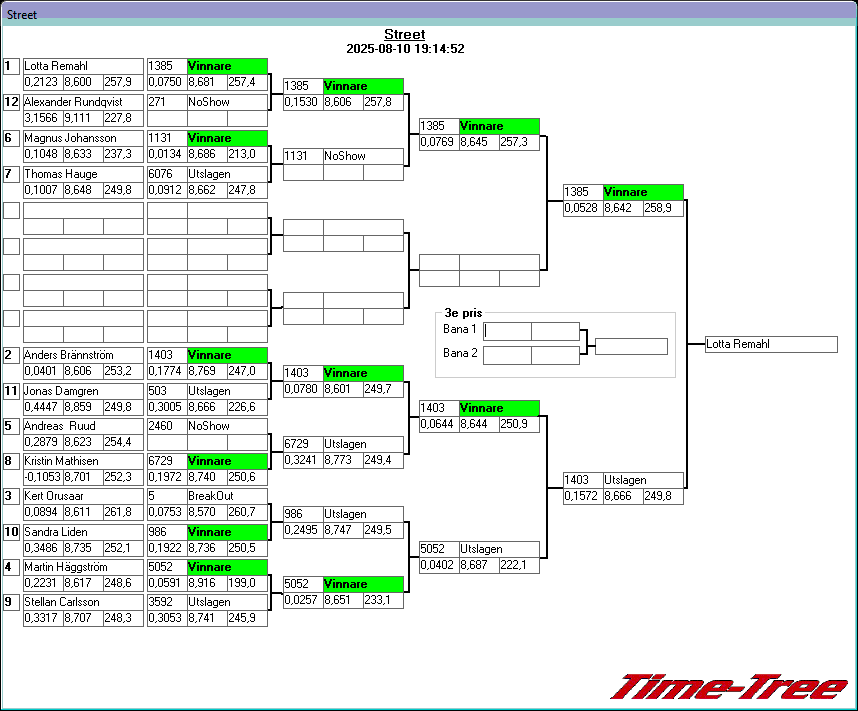Click the seed number 9 box

[x=12, y=602]
